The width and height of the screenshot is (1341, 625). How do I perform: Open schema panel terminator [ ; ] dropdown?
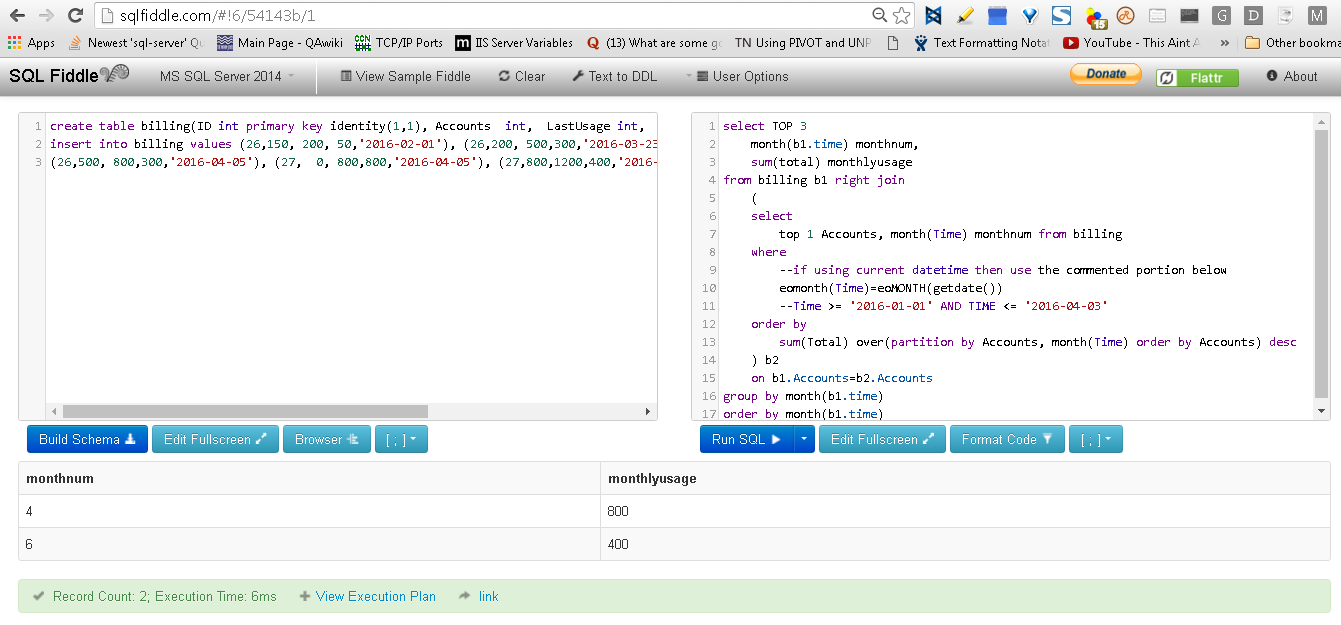(401, 439)
